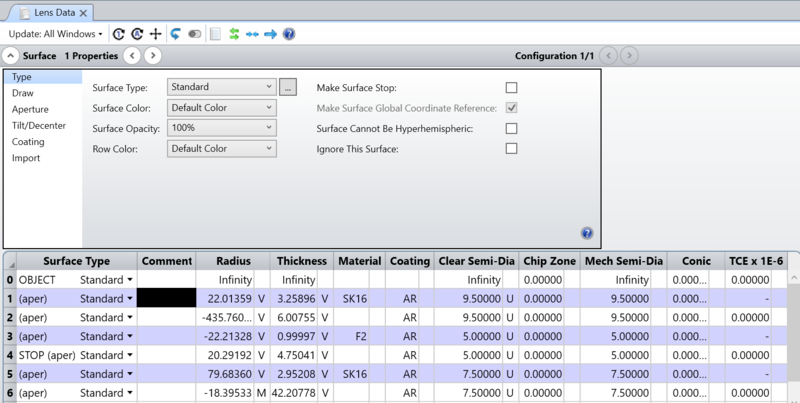Click the blue curved arrow toolbar icon
The height and width of the screenshot is (403, 800).
click(x=175, y=34)
